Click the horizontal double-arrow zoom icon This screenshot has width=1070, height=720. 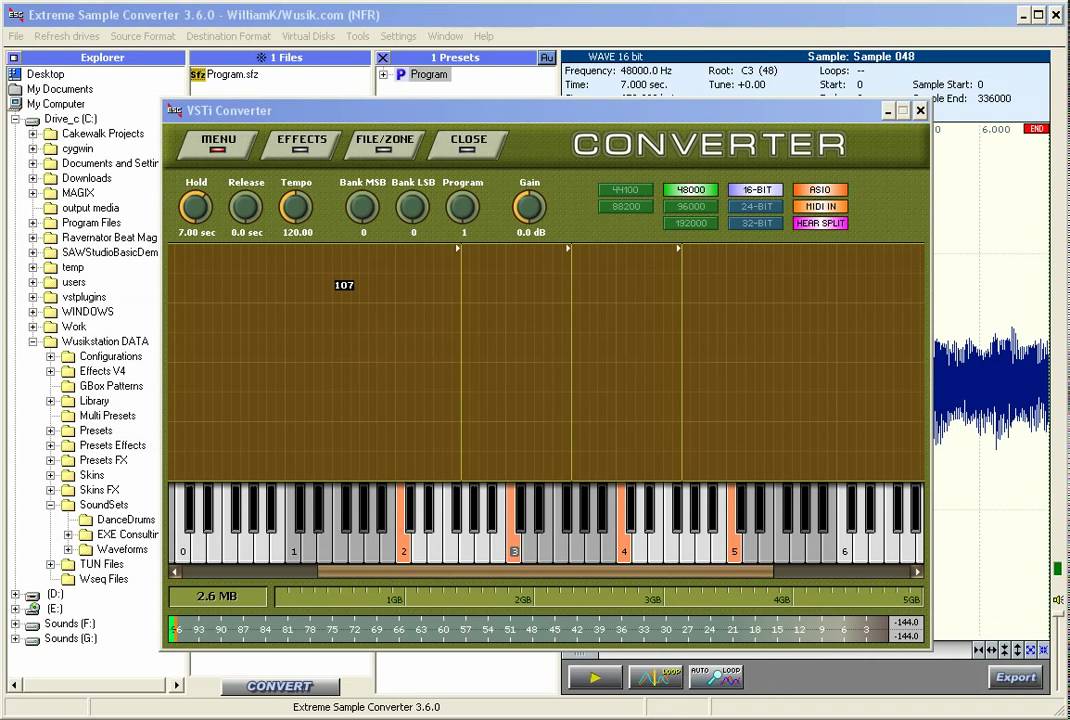pyautogui.click(x=992, y=650)
